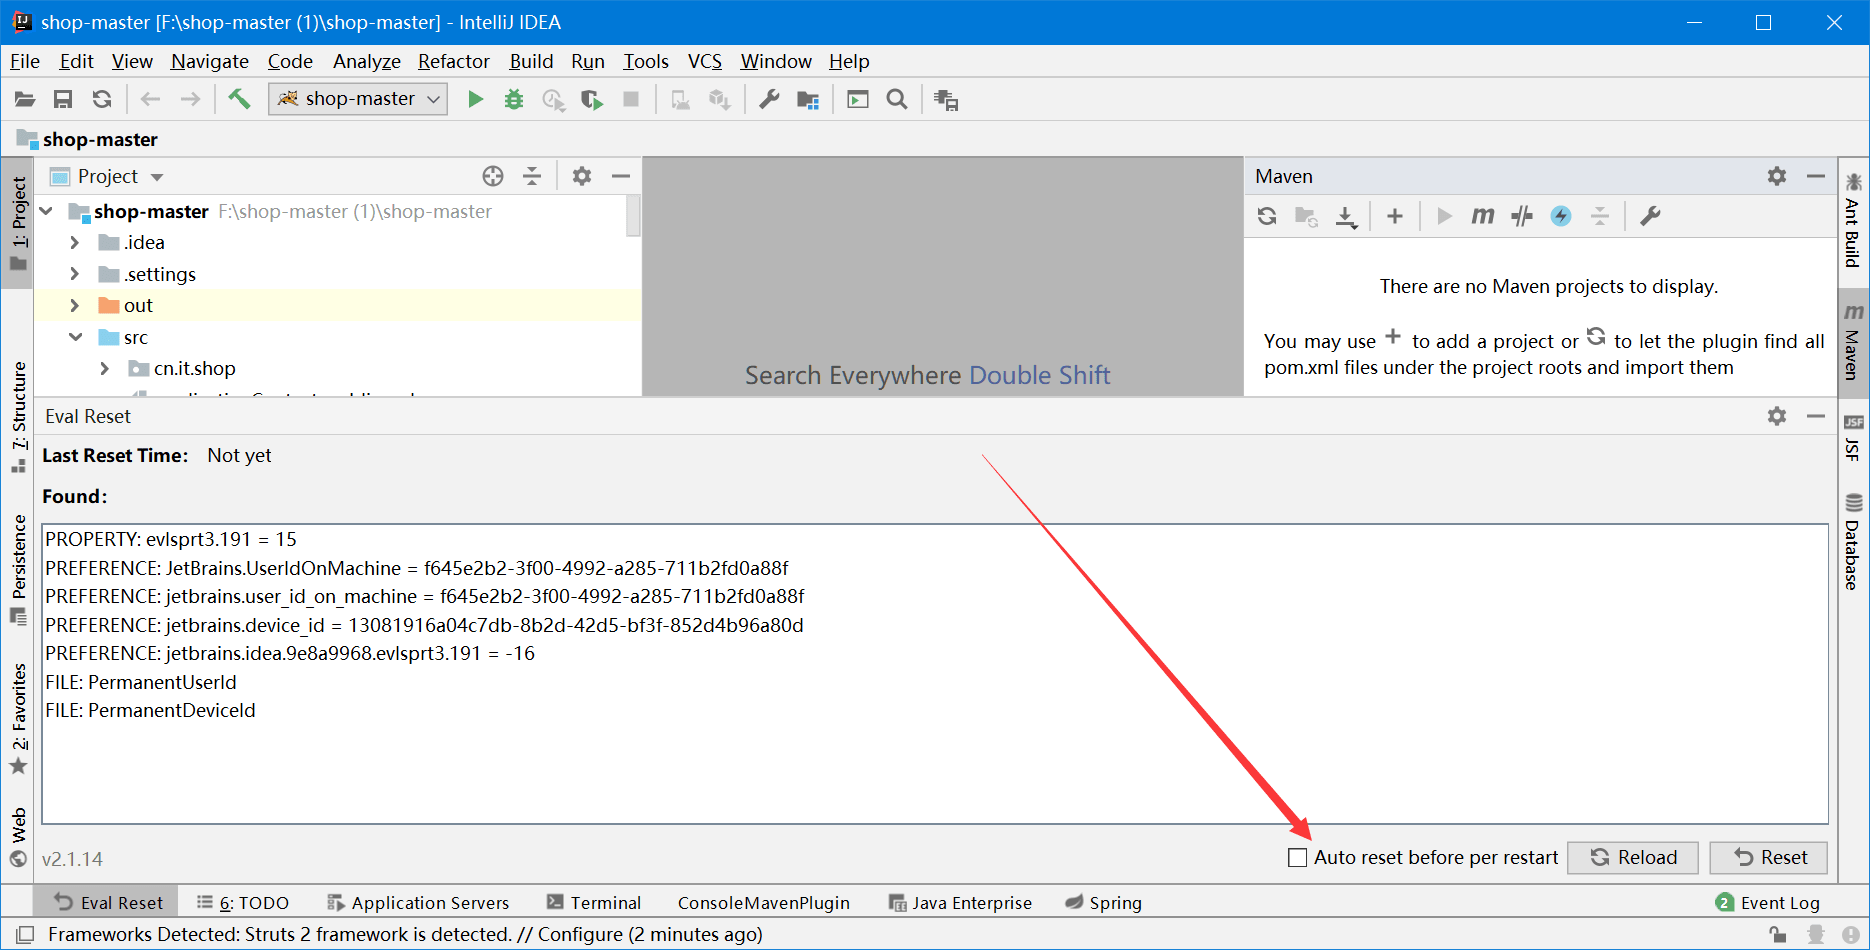The height and width of the screenshot is (950, 1870).
Task: Open the 6: TODO tab
Action: [243, 903]
